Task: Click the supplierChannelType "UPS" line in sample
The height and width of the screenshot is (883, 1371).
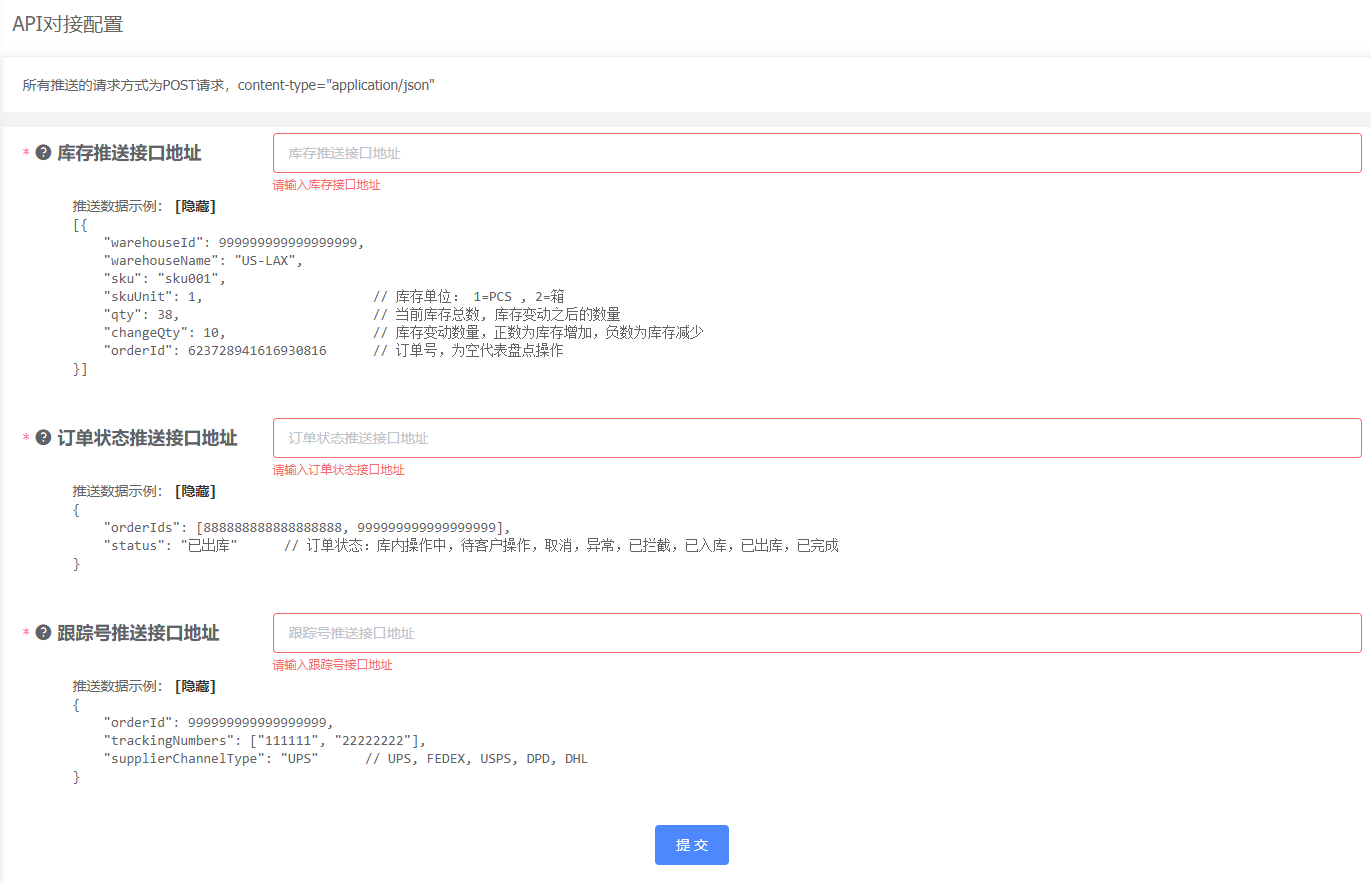Action: click(x=211, y=759)
